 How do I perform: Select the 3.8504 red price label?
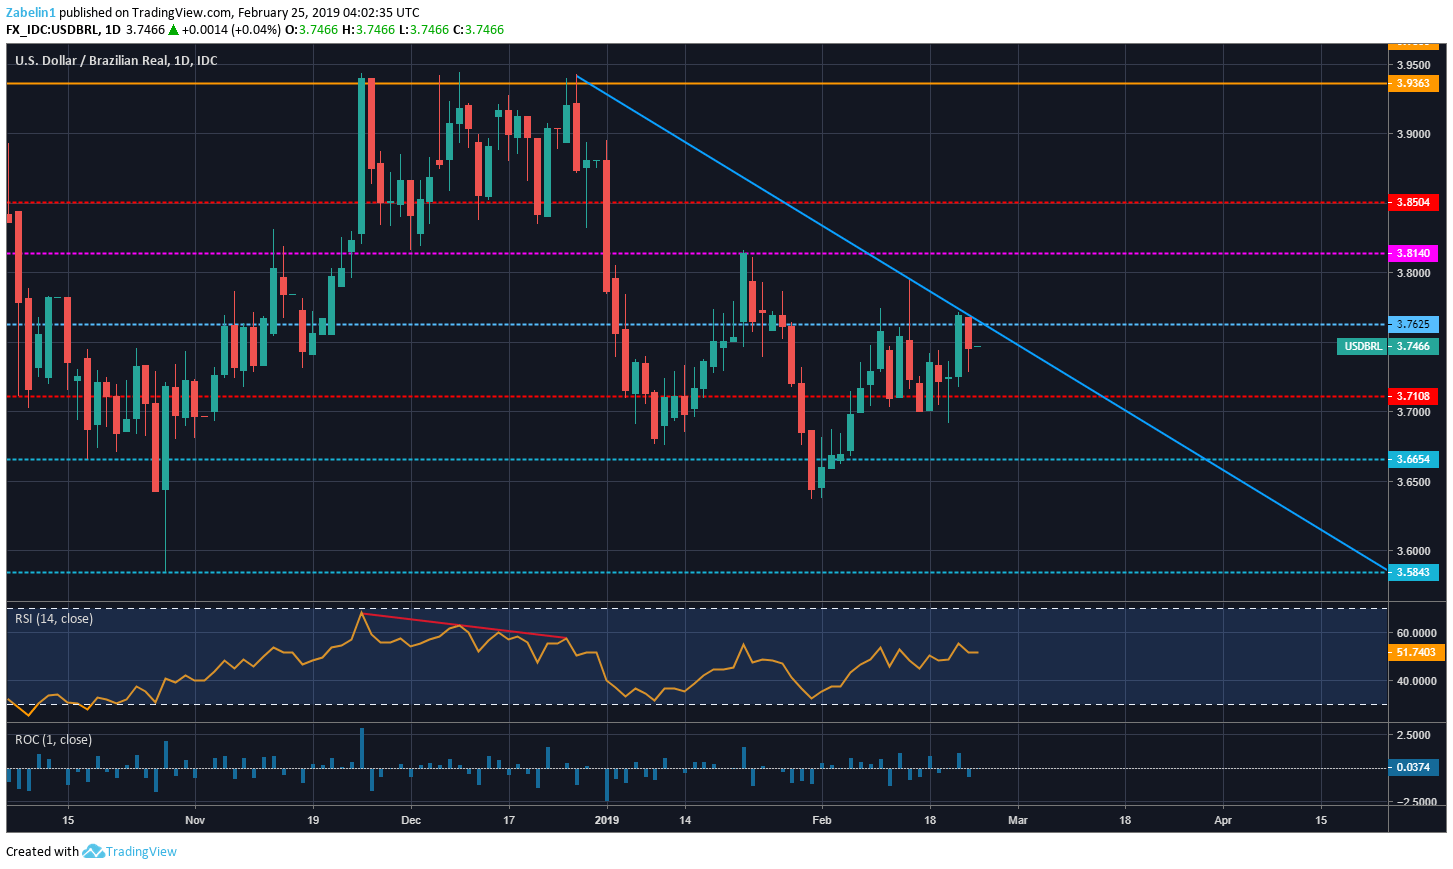click(1413, 202)
